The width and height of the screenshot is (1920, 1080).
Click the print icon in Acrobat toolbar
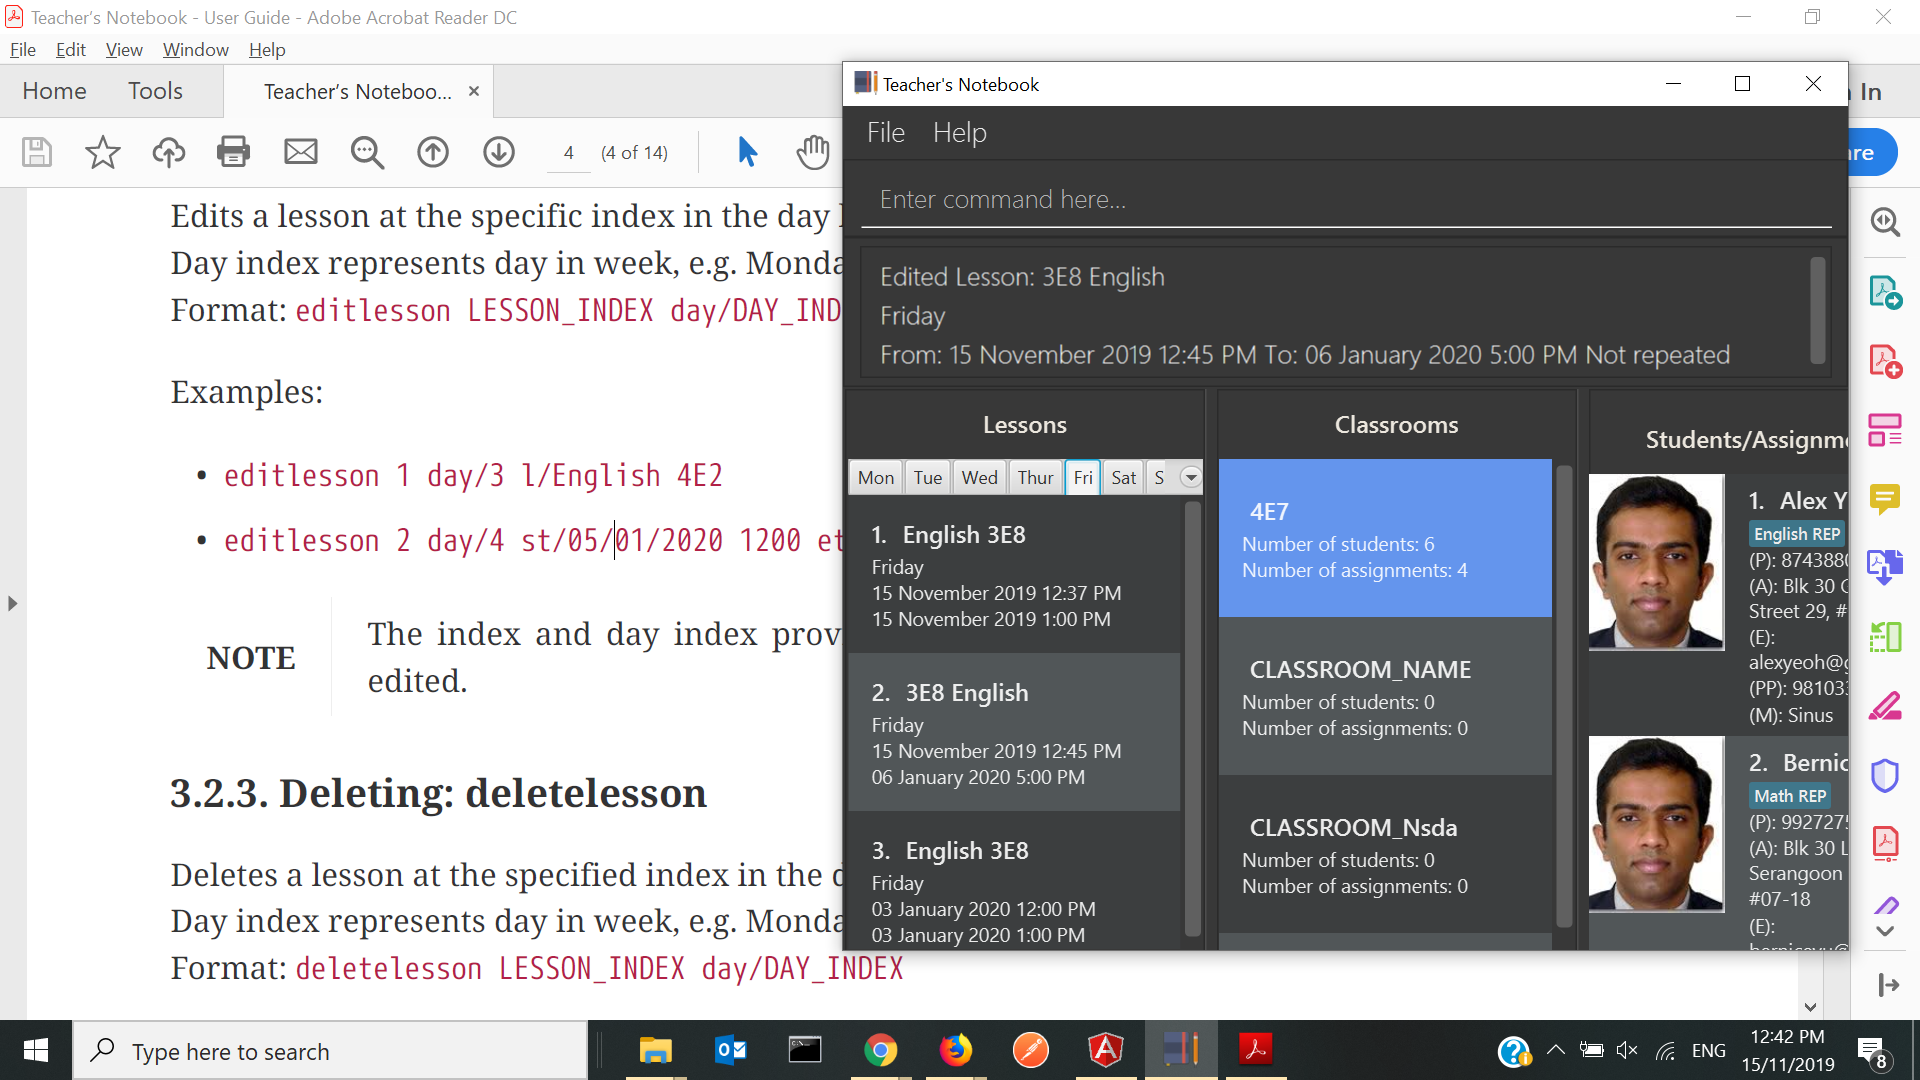click(x=233, y=152)
